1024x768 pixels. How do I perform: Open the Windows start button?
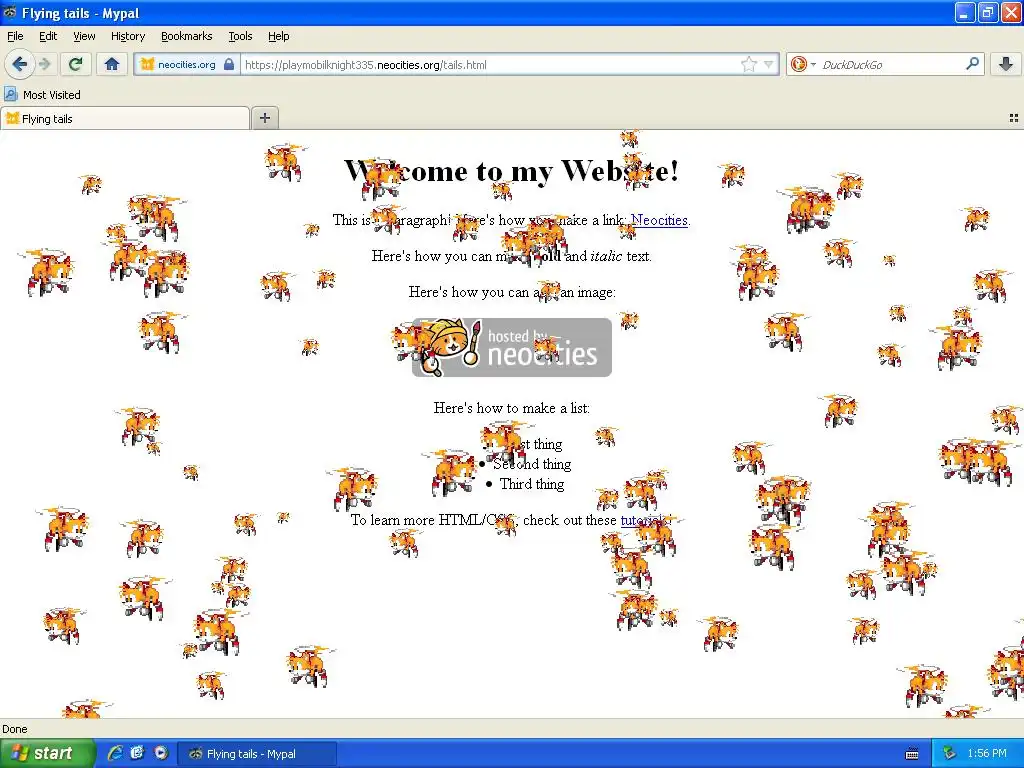tap(47, 754)
